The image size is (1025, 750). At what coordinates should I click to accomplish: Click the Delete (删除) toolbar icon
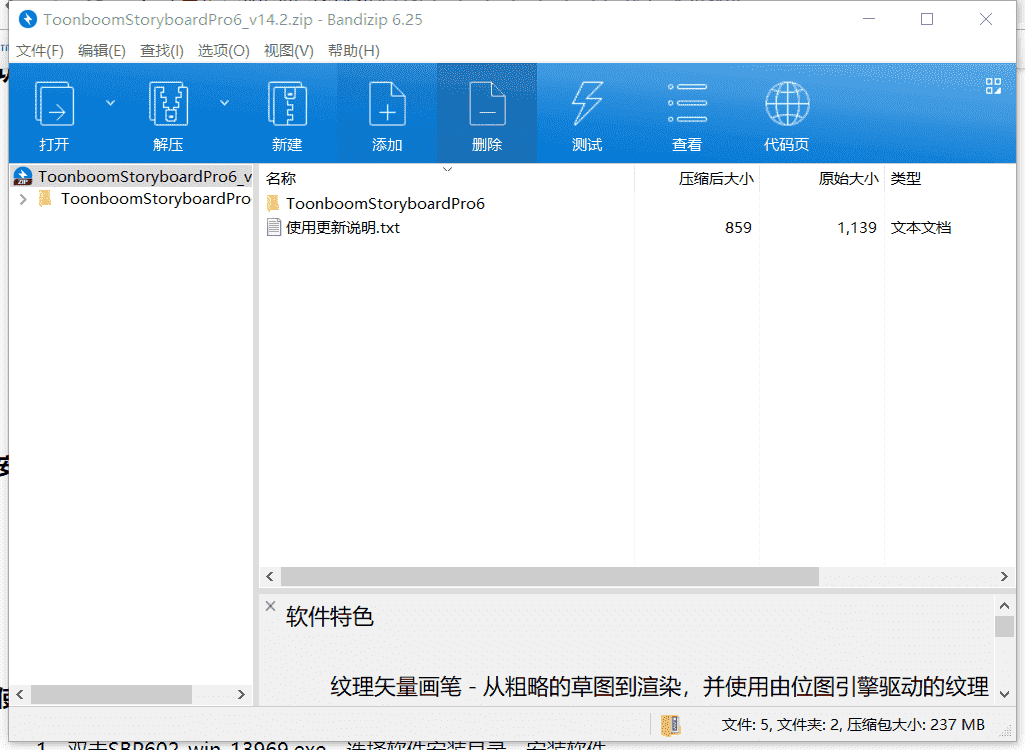click(x=487, y=104)
